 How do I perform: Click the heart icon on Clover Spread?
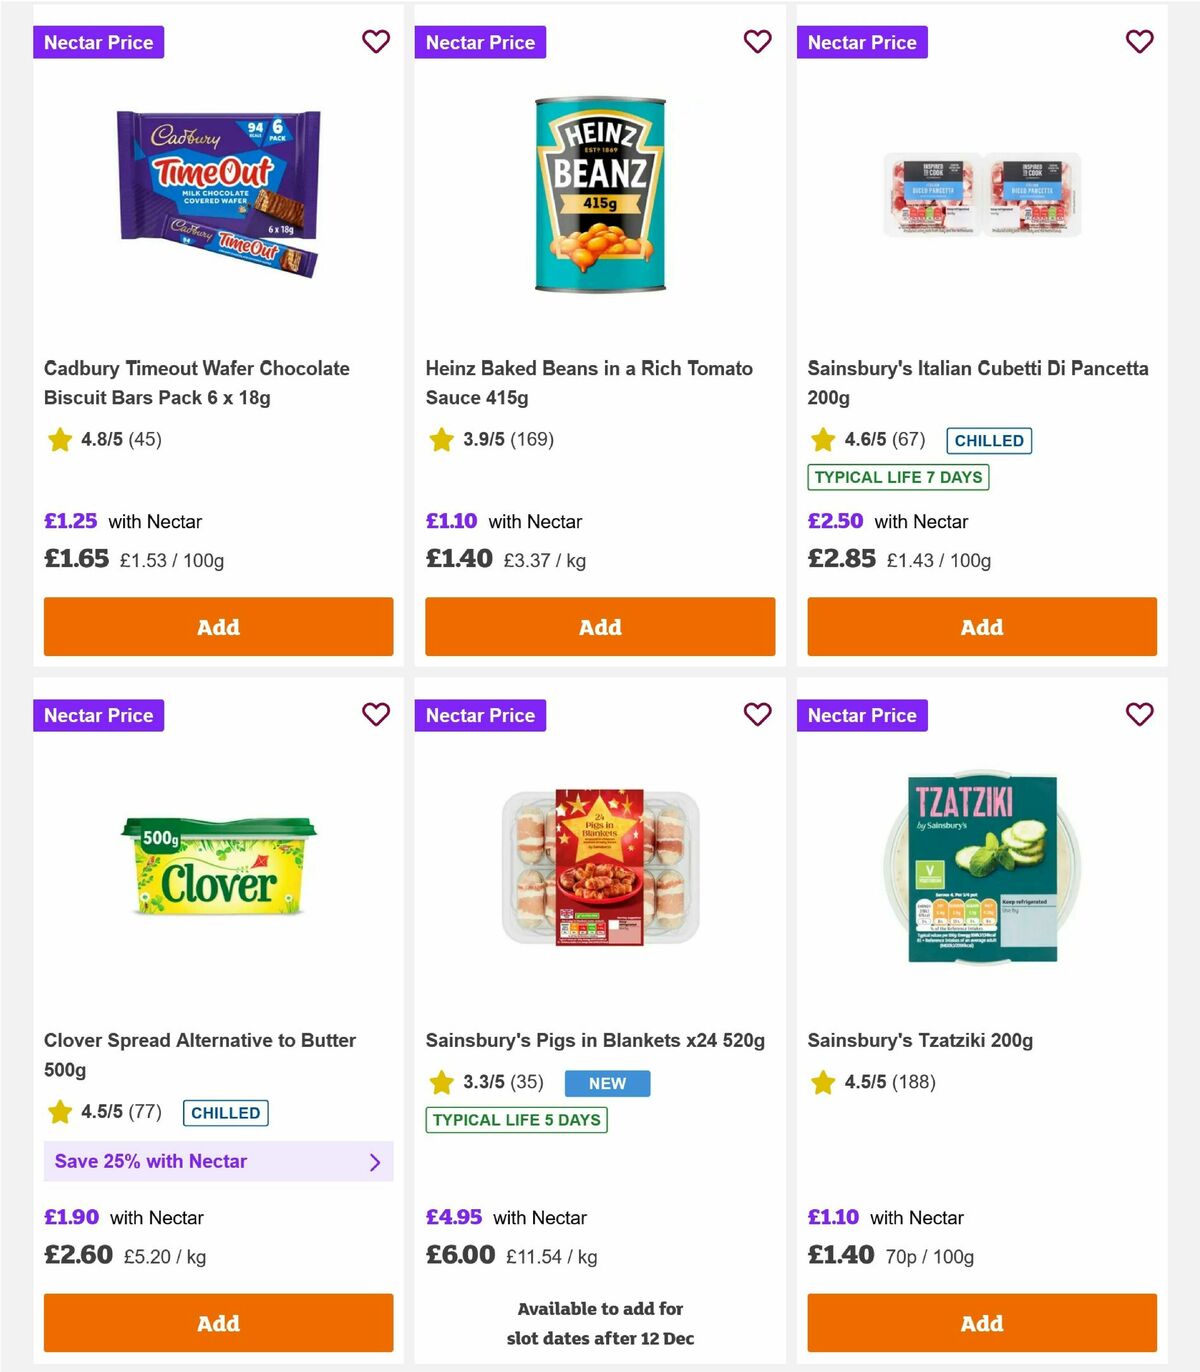pyautogui.click(x=376, y=715)
